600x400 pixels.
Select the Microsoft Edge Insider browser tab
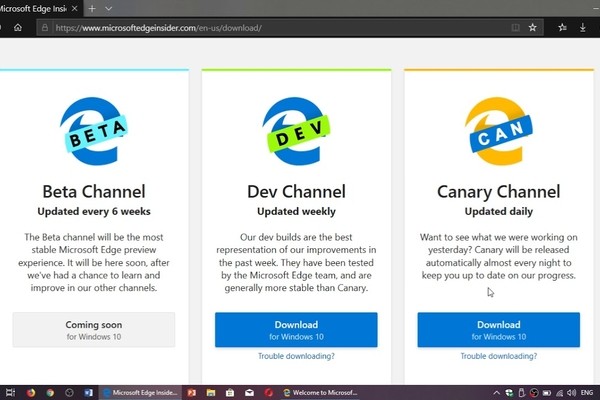point(40,8)
